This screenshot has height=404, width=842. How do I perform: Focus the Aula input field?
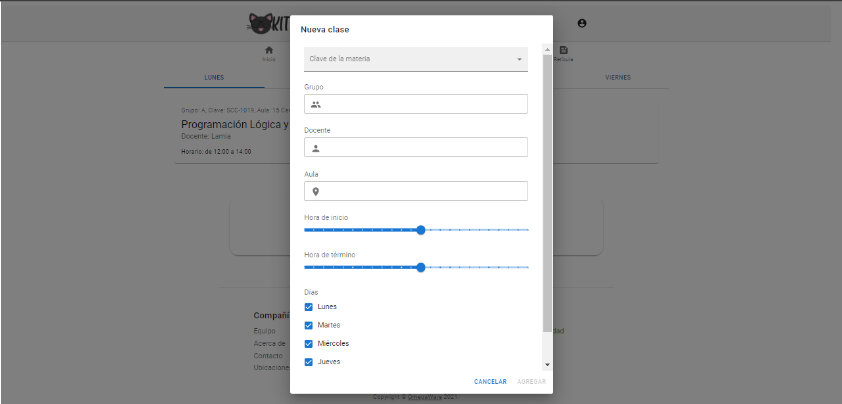[416, 191]
